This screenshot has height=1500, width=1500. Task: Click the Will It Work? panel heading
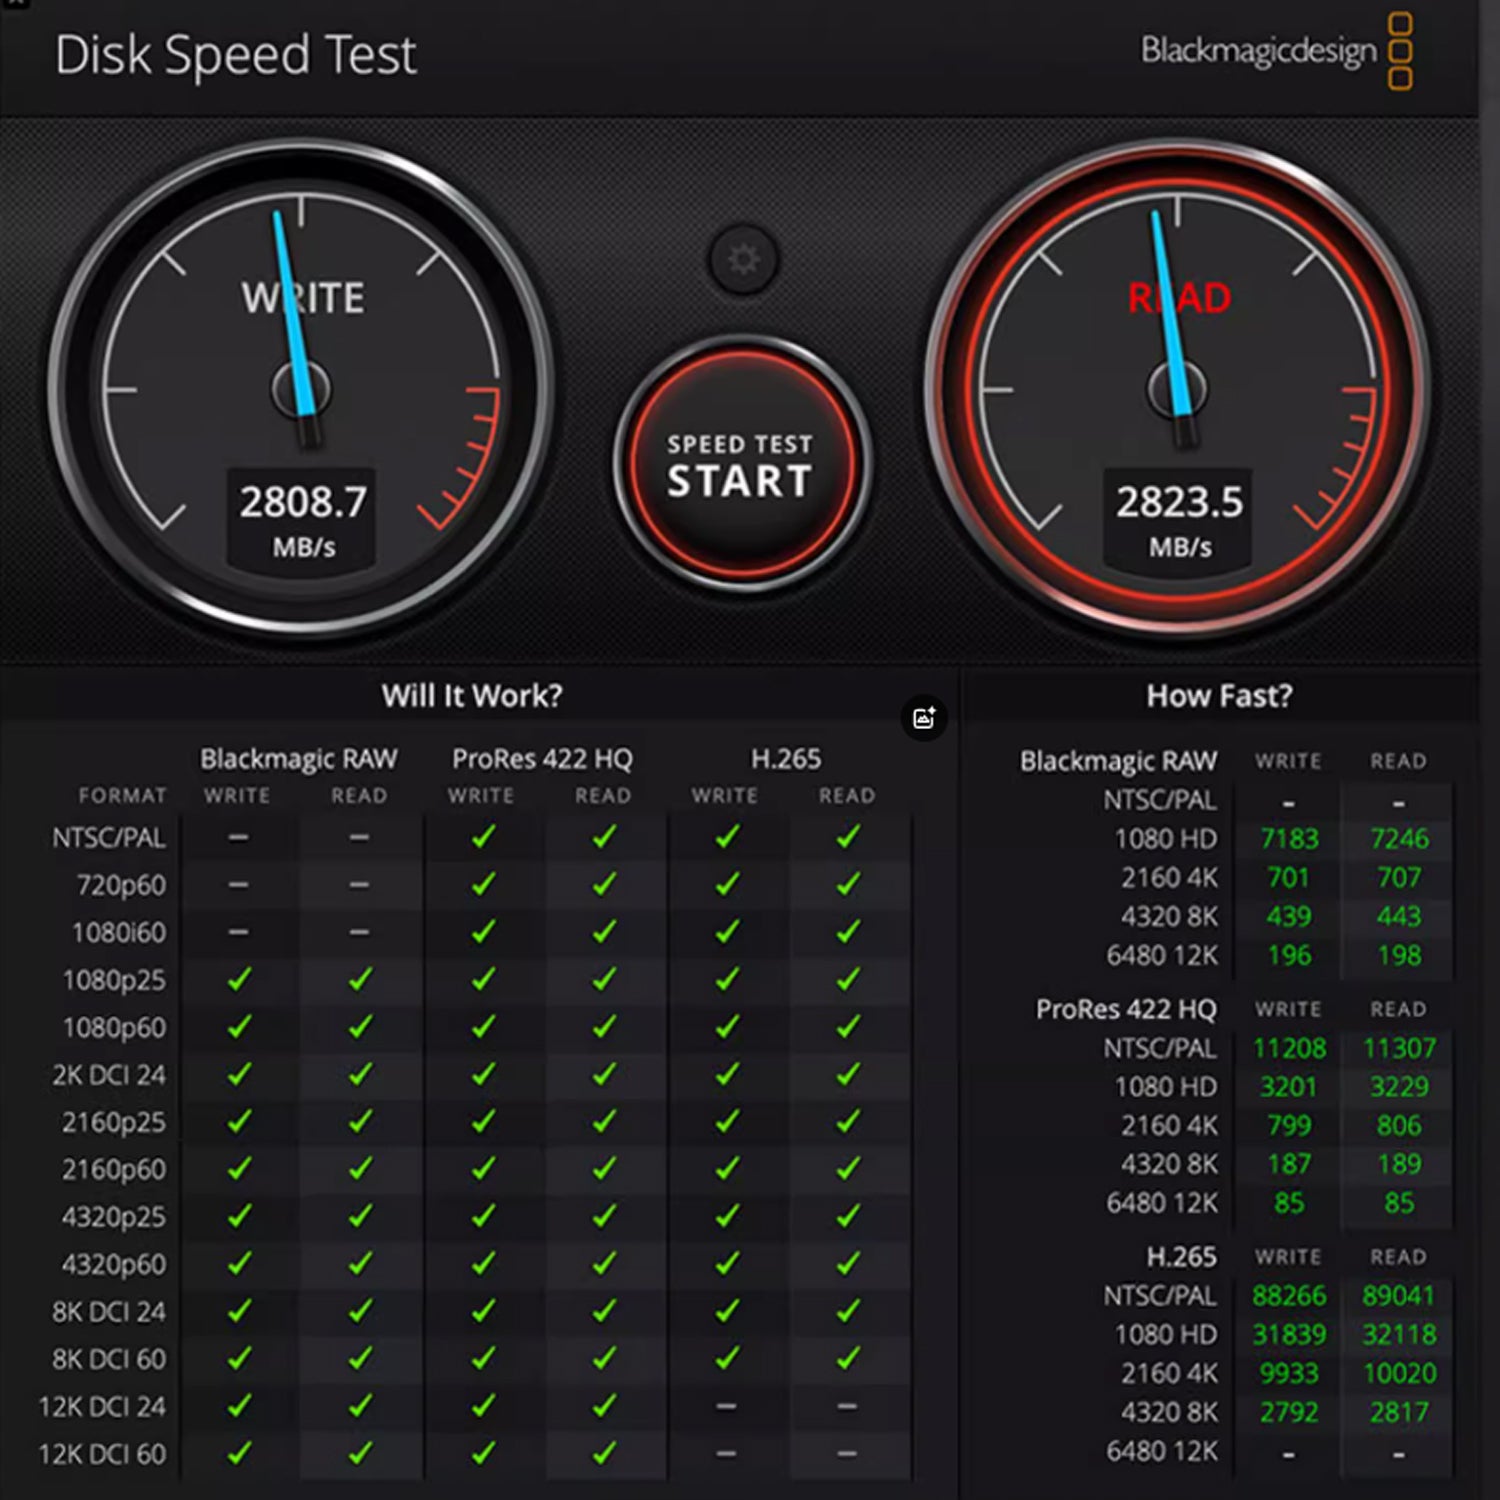[x=472, y=696]
